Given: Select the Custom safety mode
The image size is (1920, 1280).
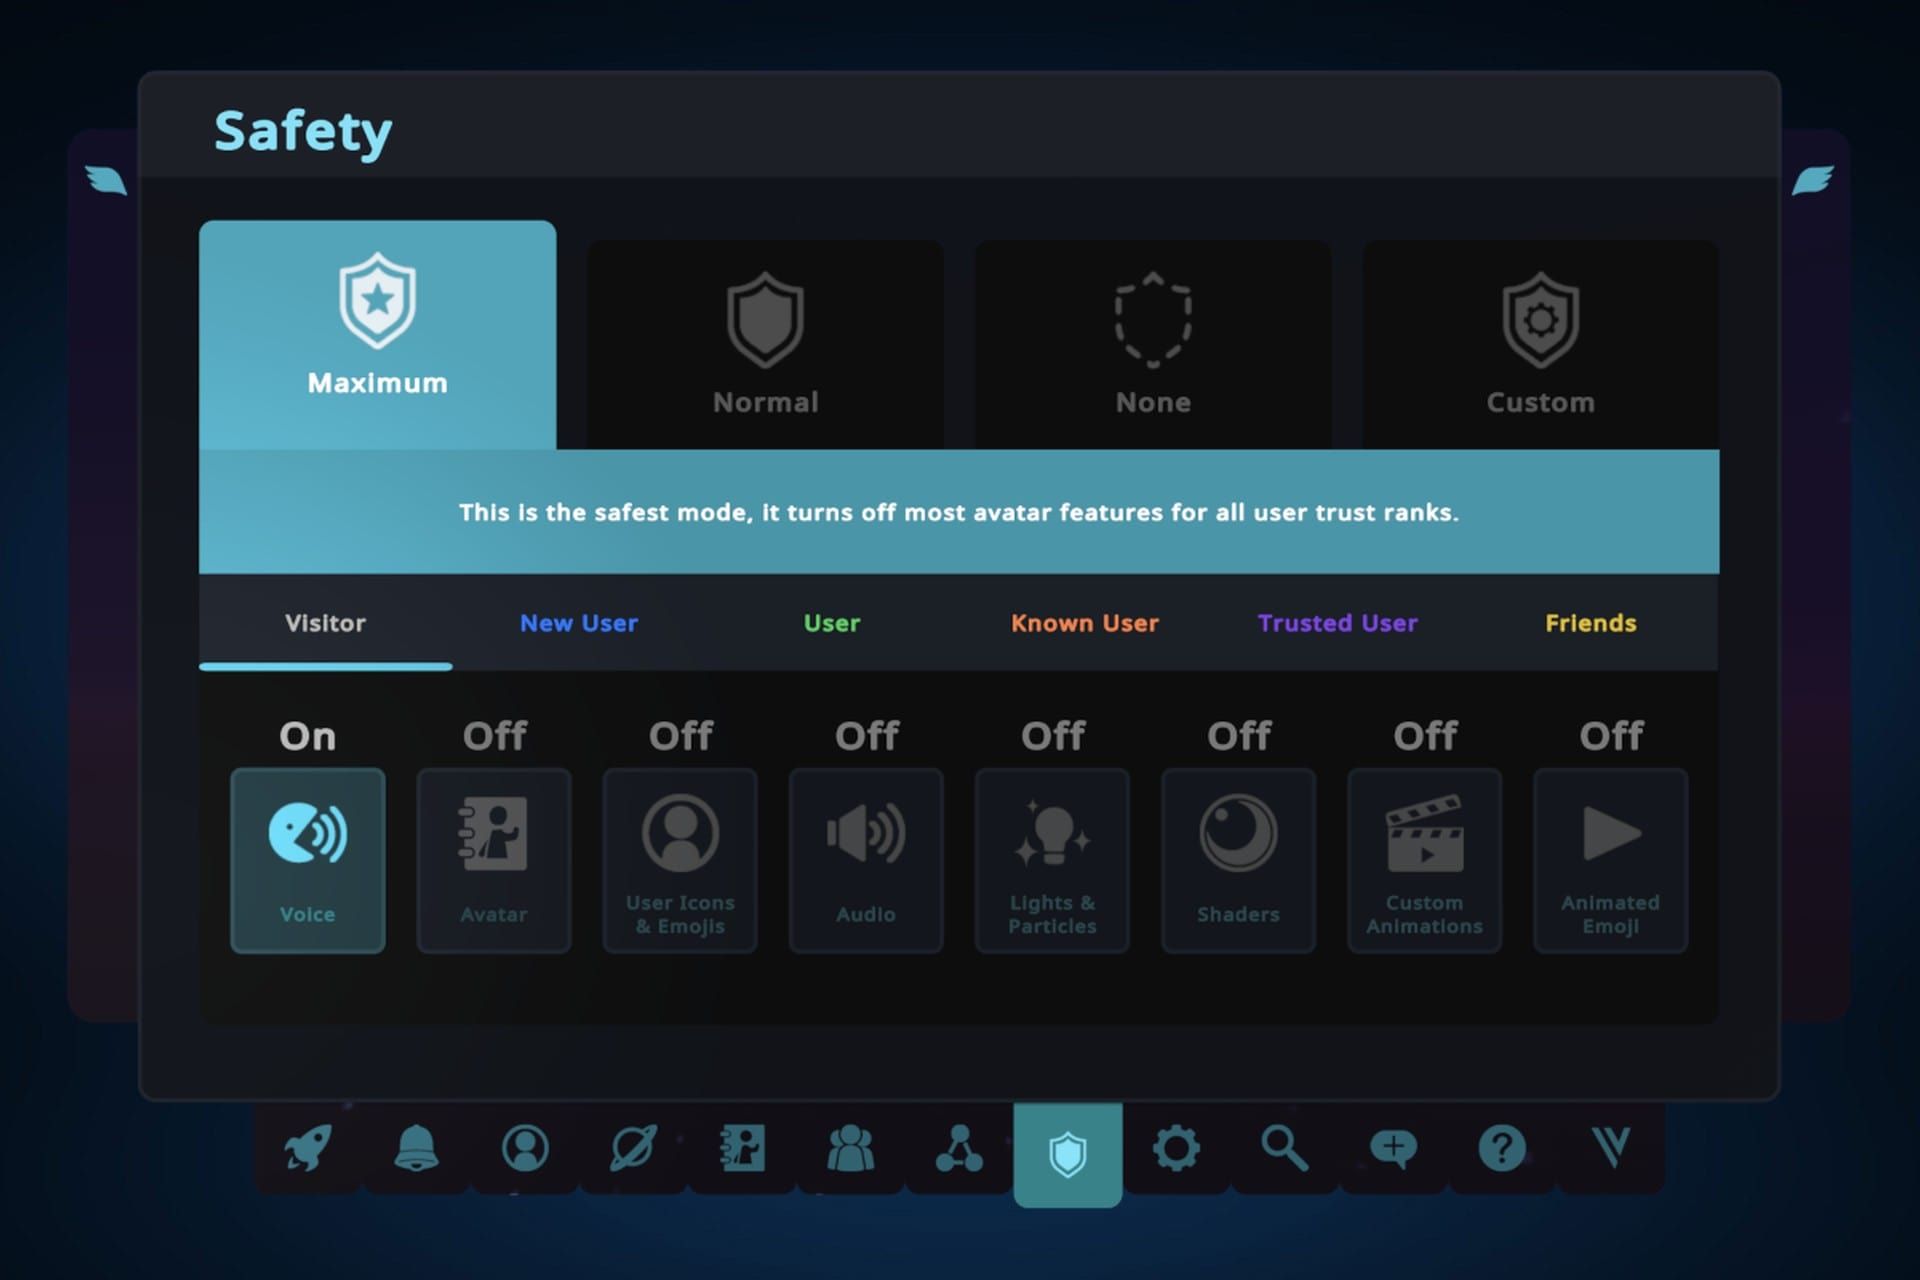Looking at the screenshot, I should (1540, 340).
